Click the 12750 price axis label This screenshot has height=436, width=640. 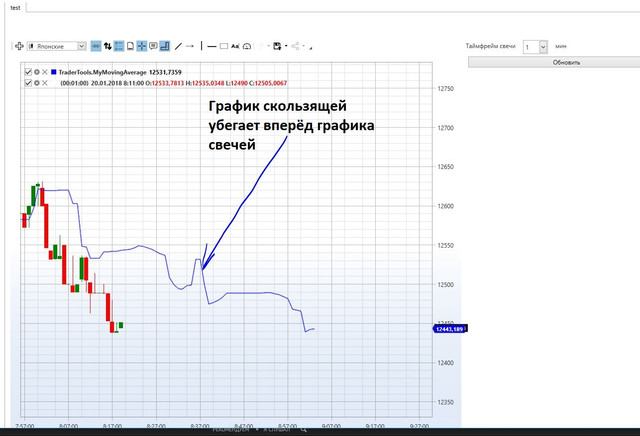[x=445, y=89]
